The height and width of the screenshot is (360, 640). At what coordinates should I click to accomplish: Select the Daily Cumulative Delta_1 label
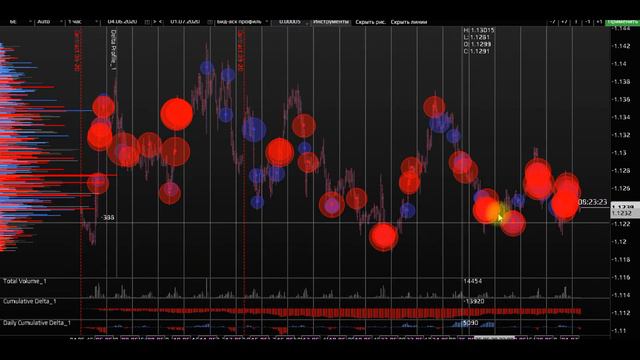coord(37,323)
